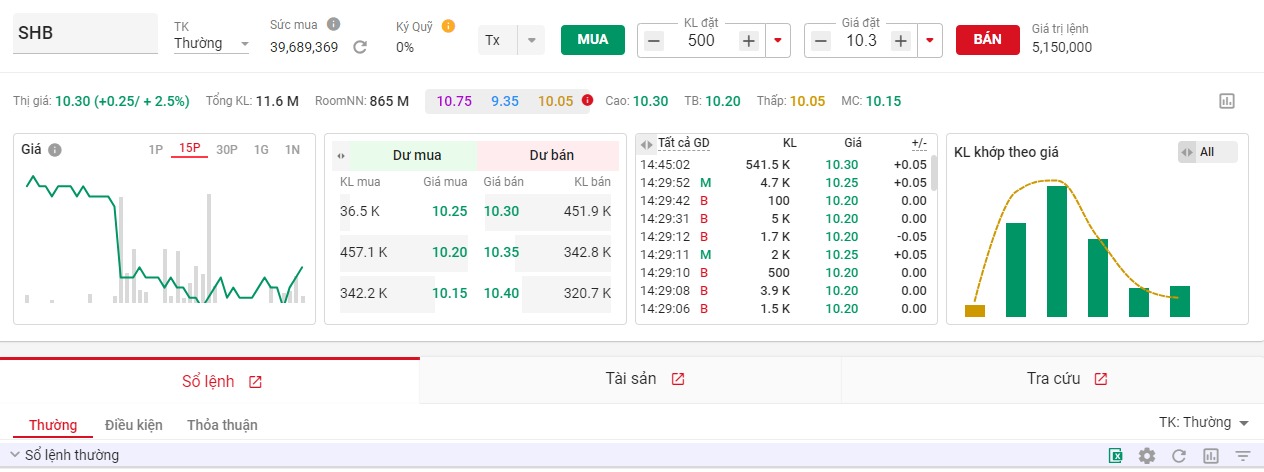Click the Giá đặt price field showing 10.3

click(861, 41)
